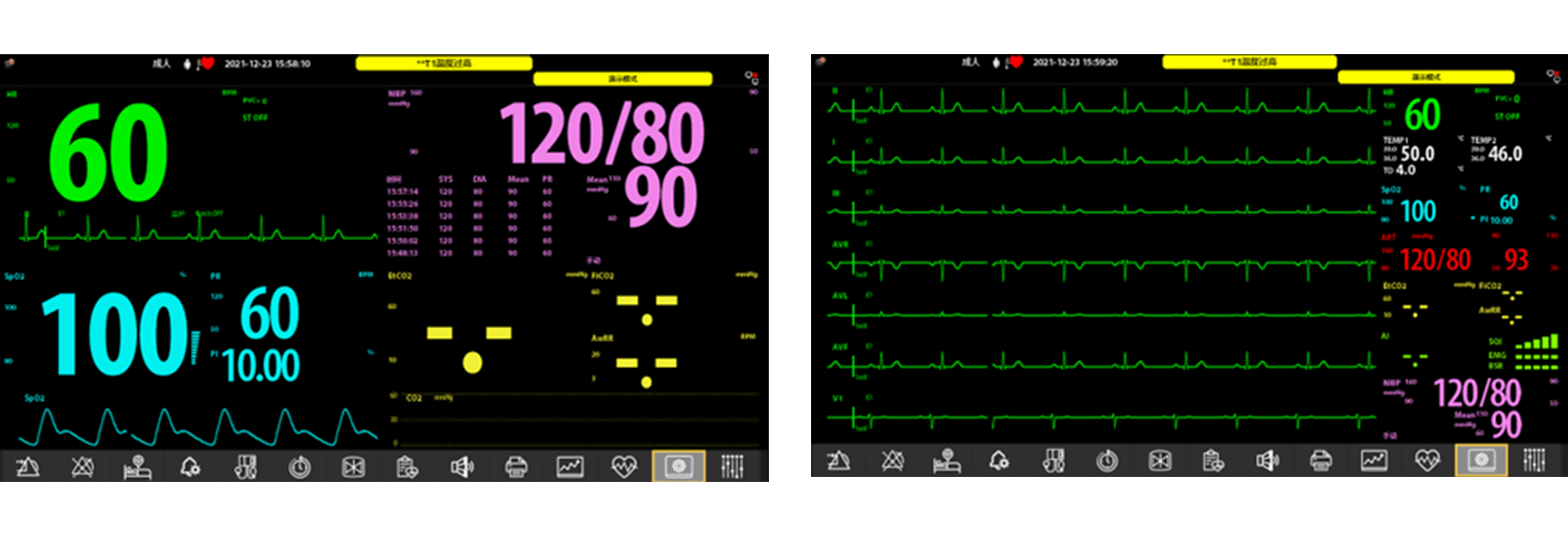Viewport: 1568px width, 536px height.
Task: Open patient clipboard review icon on right monitor
Action: [x=1212, y=460]
